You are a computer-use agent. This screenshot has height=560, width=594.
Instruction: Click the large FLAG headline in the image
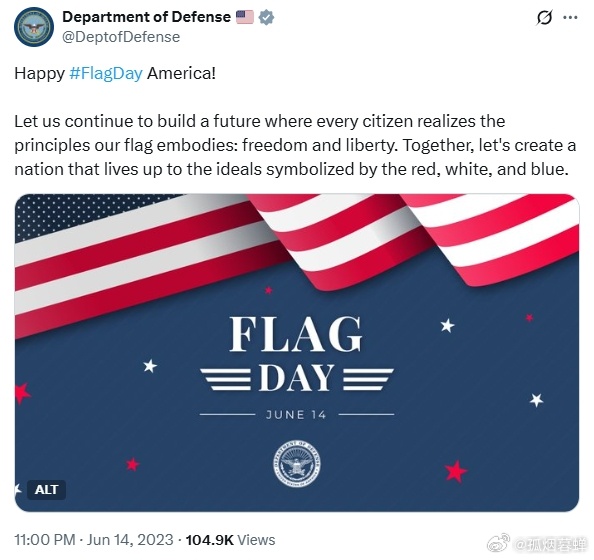click(296, 335)
